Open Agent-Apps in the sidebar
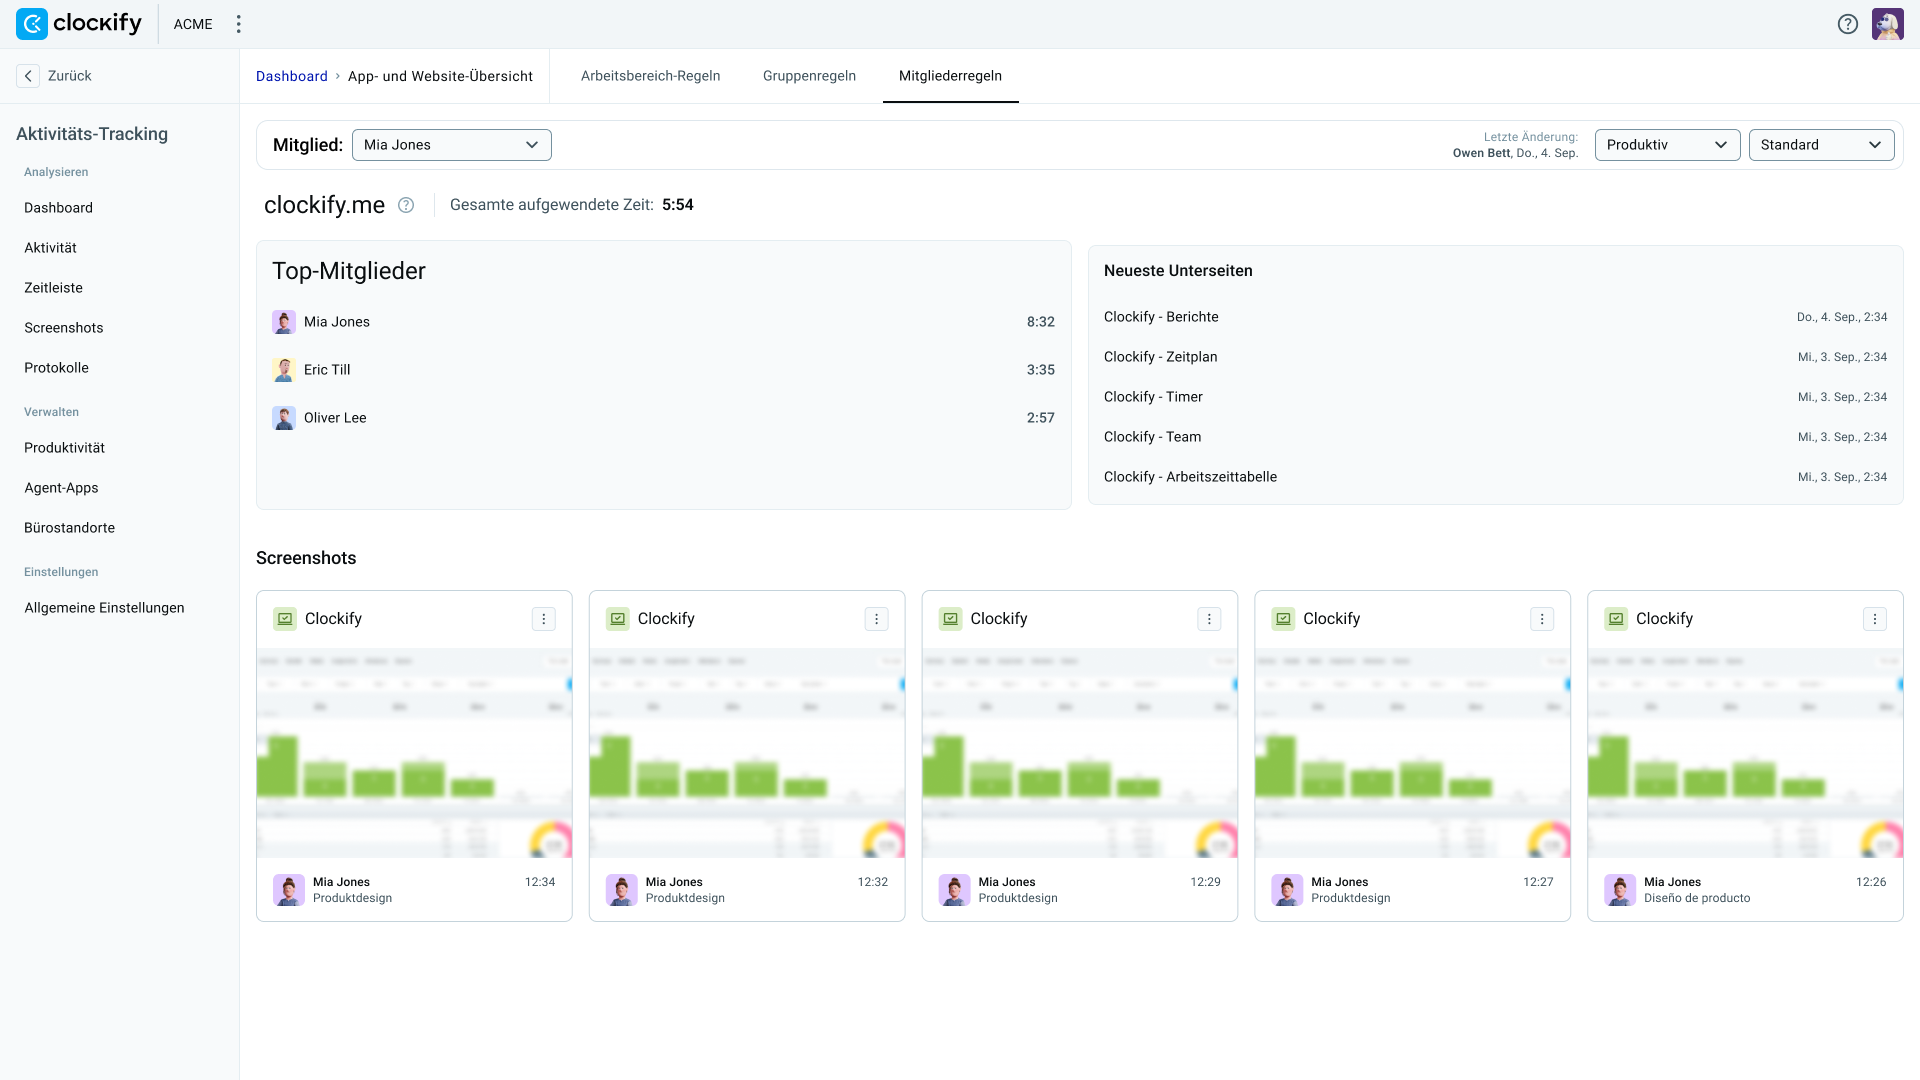Image resolution: width=1920 pixels, height=1080 pixels. pyautogui.click(x=62, y=488)
